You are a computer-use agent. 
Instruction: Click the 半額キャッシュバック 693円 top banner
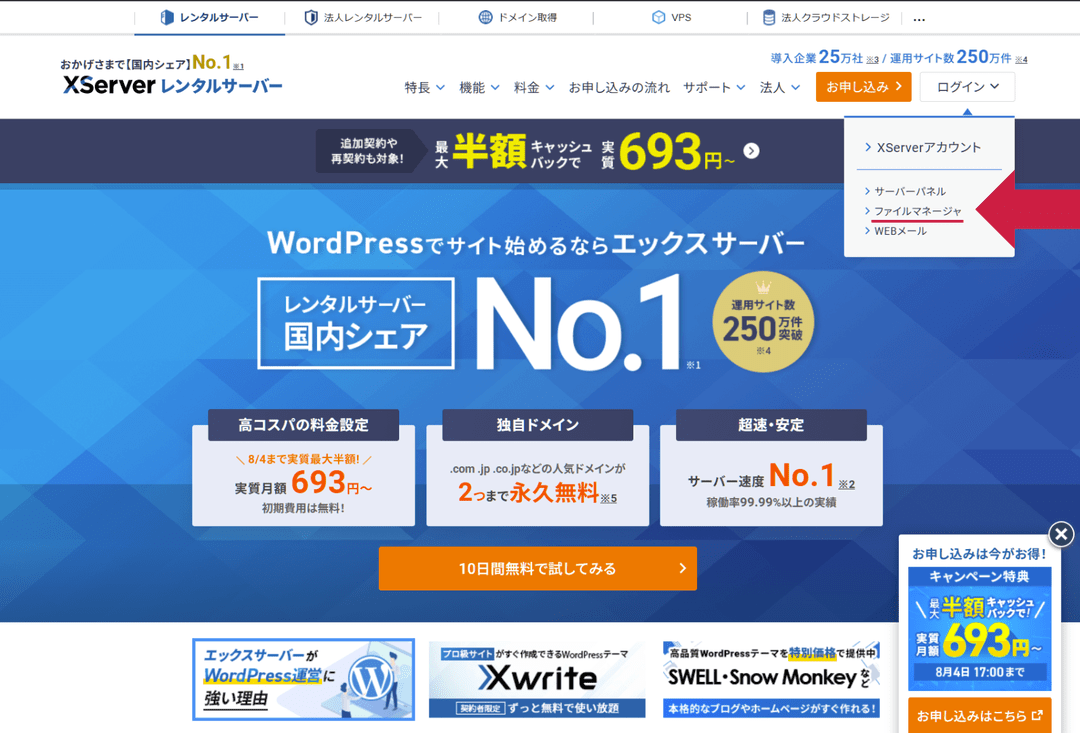tap(537, 151)
